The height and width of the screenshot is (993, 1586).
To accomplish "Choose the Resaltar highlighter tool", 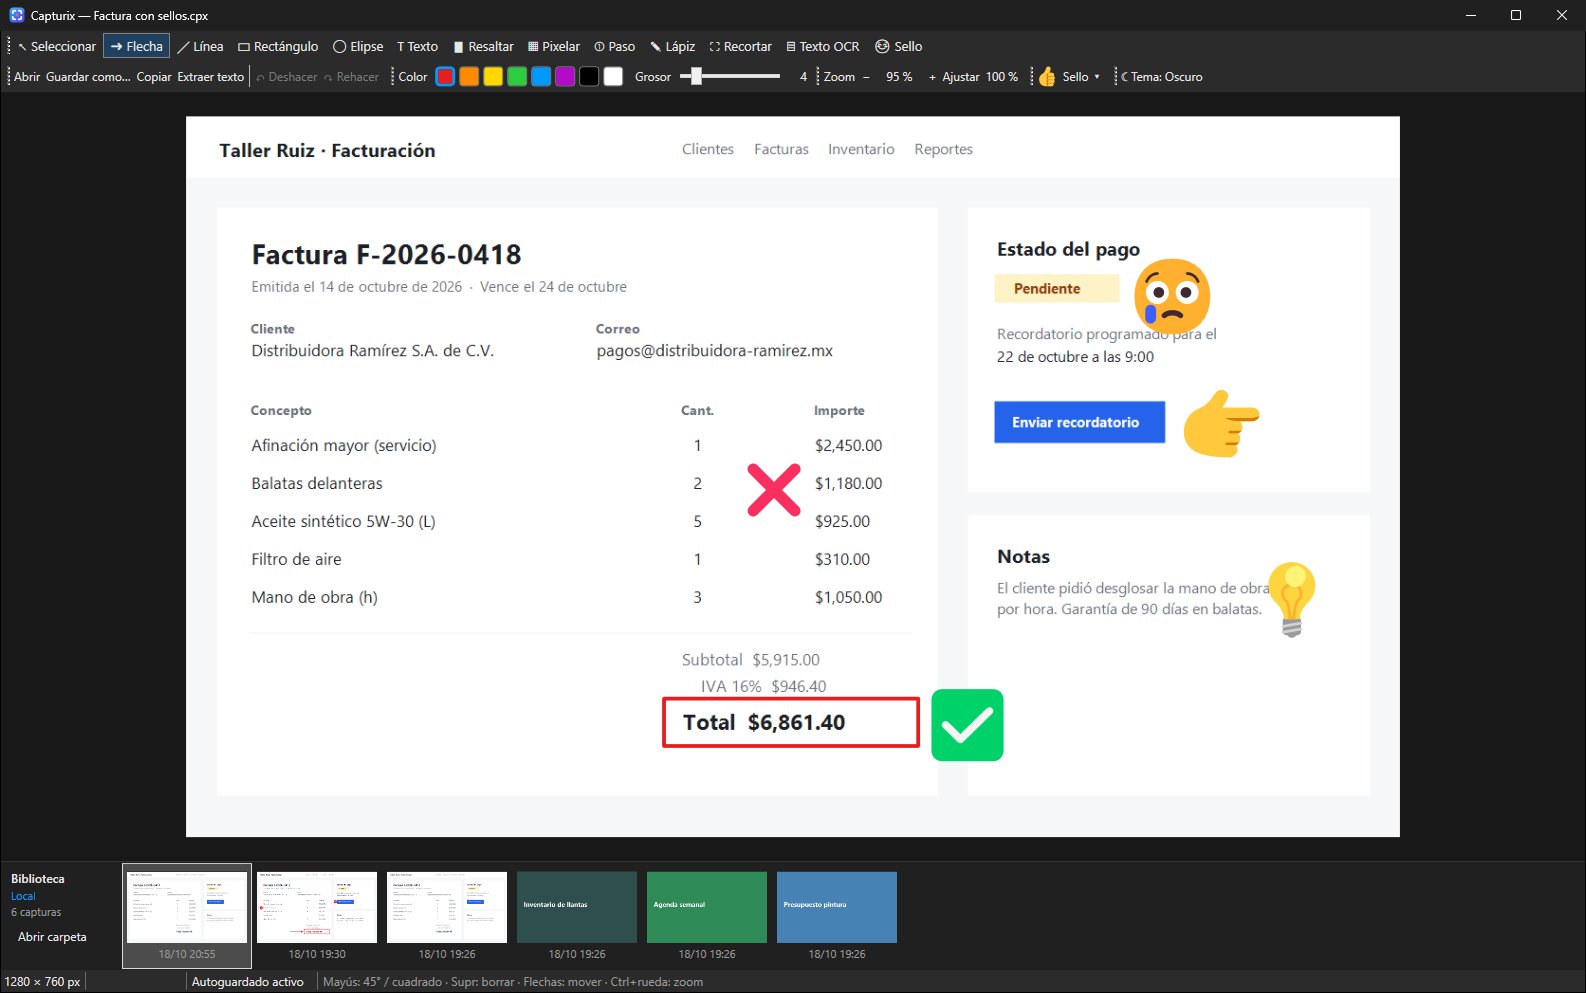I will tap(483, 46).
